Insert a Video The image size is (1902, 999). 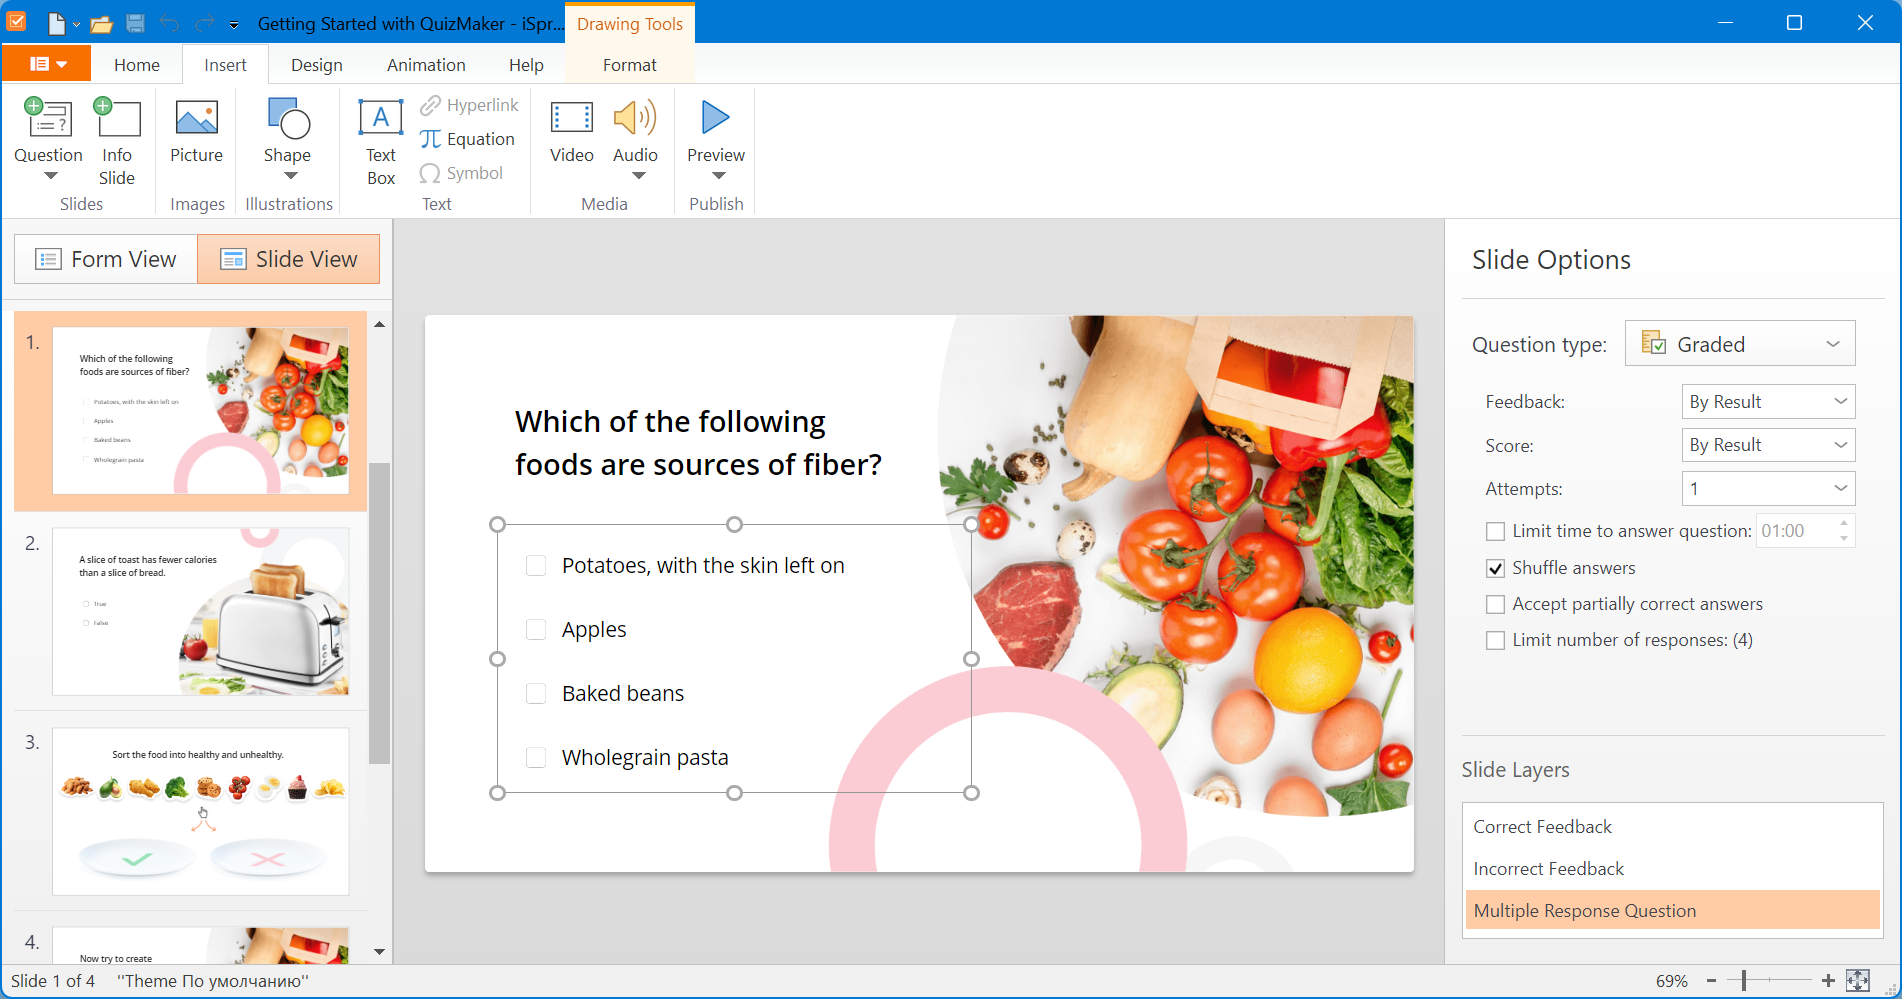(x=571, y=135)
